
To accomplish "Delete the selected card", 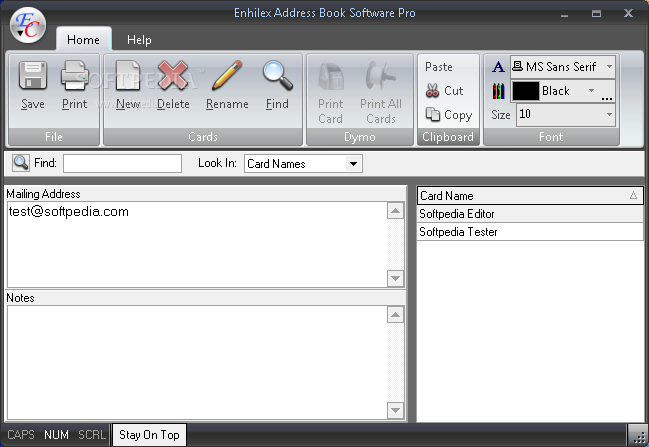I will pos(173,85).
